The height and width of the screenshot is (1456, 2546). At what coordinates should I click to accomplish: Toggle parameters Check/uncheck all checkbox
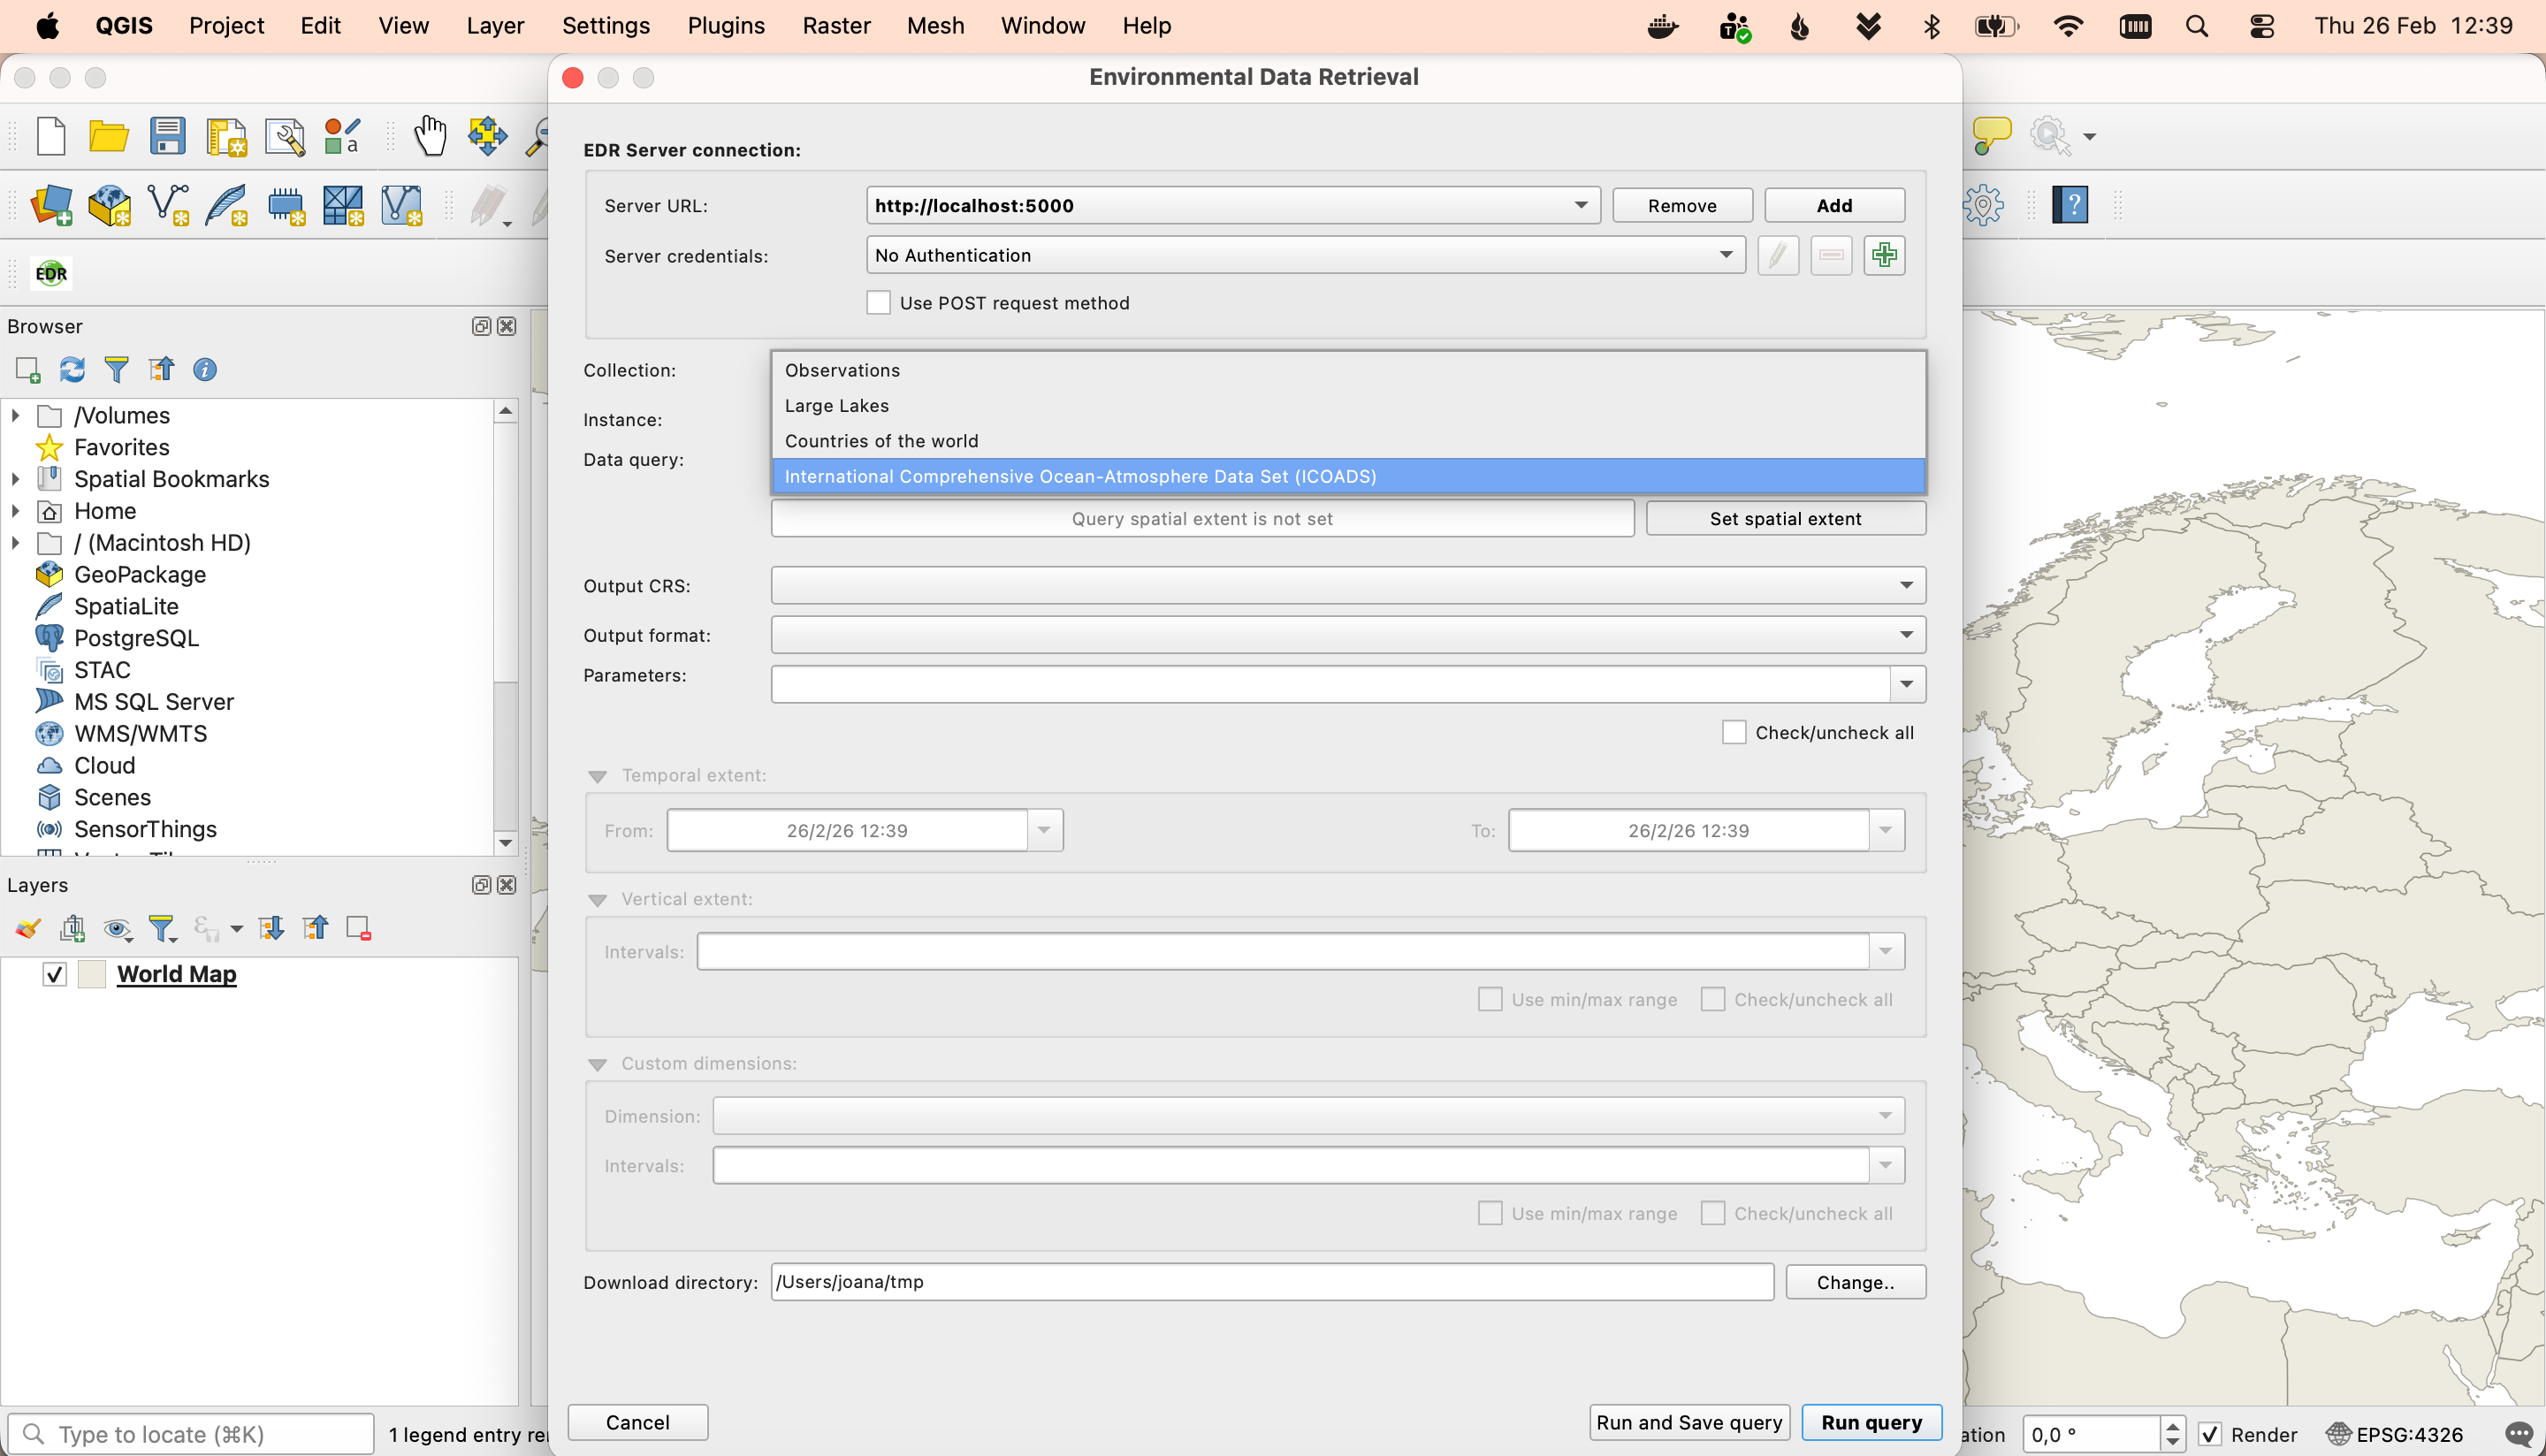(1734, 732)
